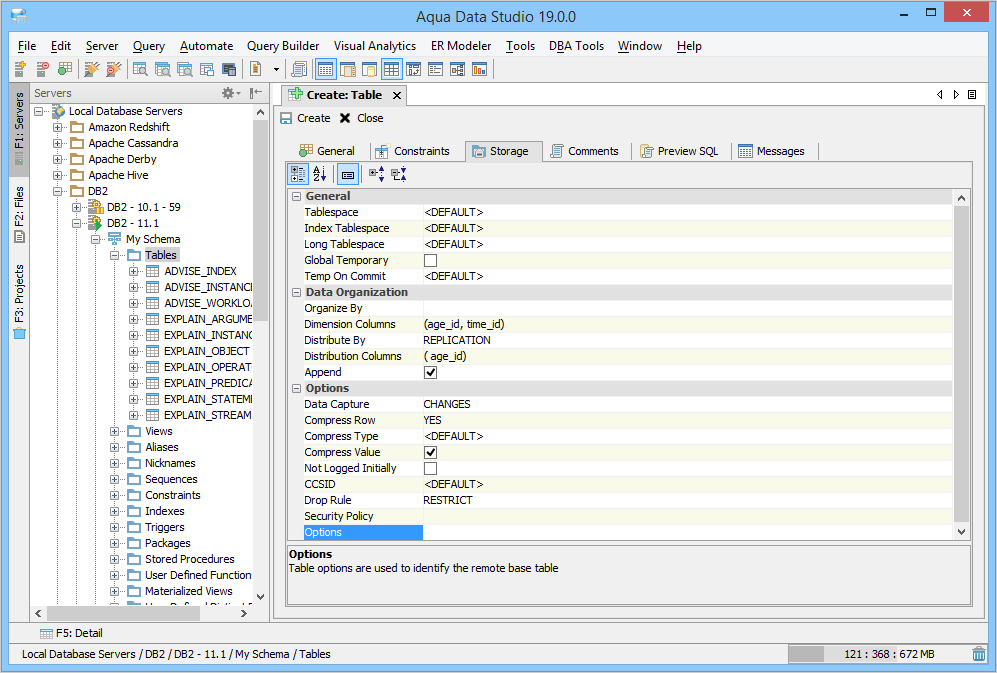This screenshot has height=673, width=997.
Task: Click the collapse all properties icon
Action: (x=399, y=174)
